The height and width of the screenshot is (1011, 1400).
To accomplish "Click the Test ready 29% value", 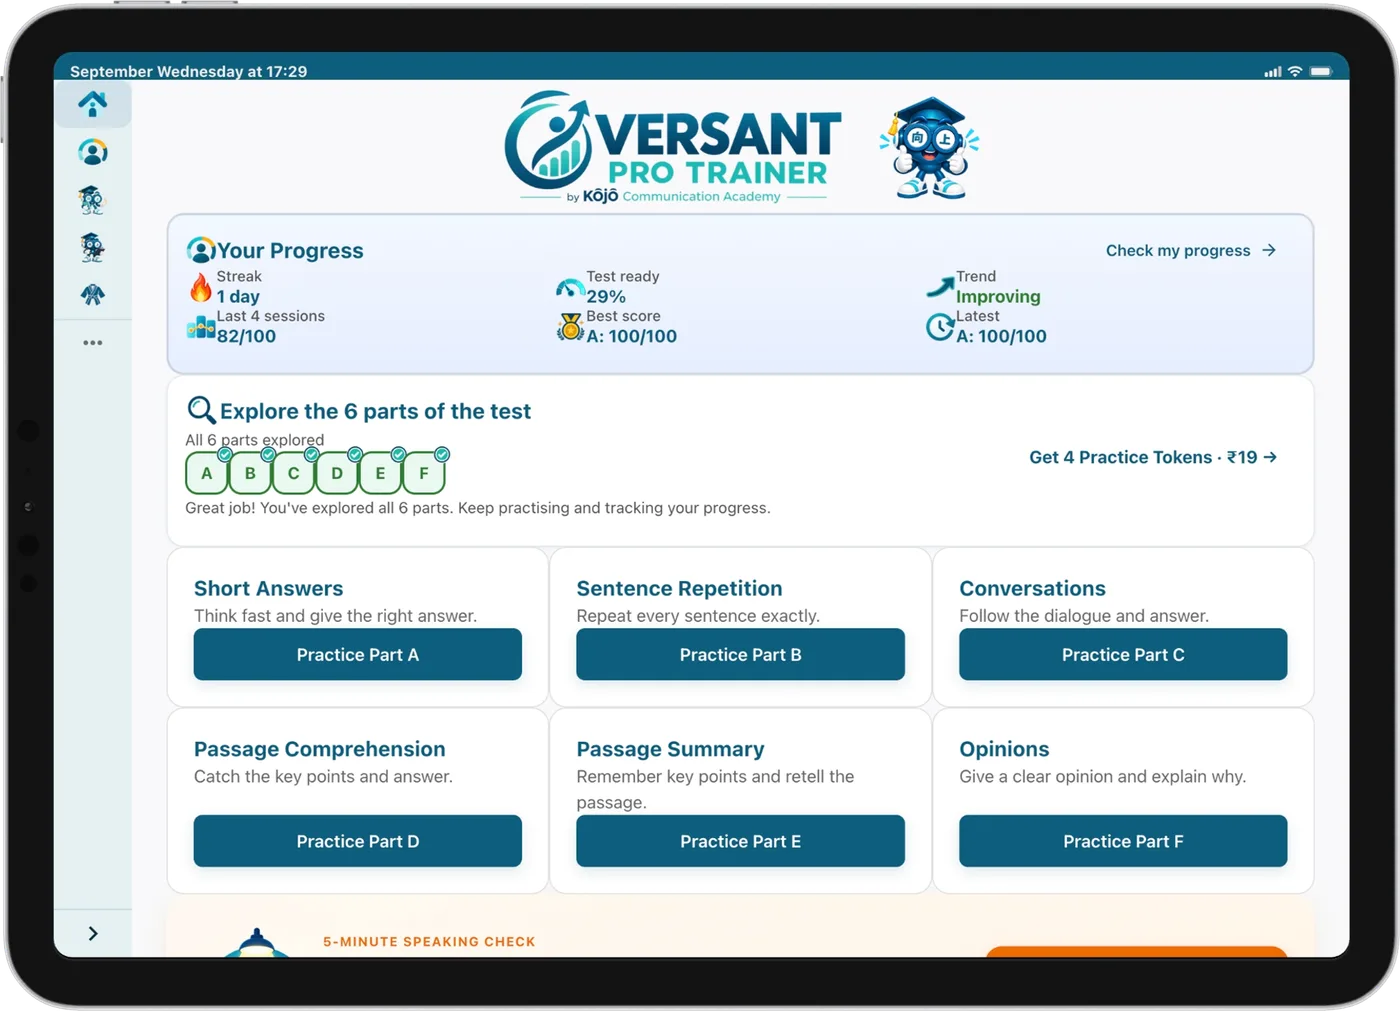I will (606, 297).
